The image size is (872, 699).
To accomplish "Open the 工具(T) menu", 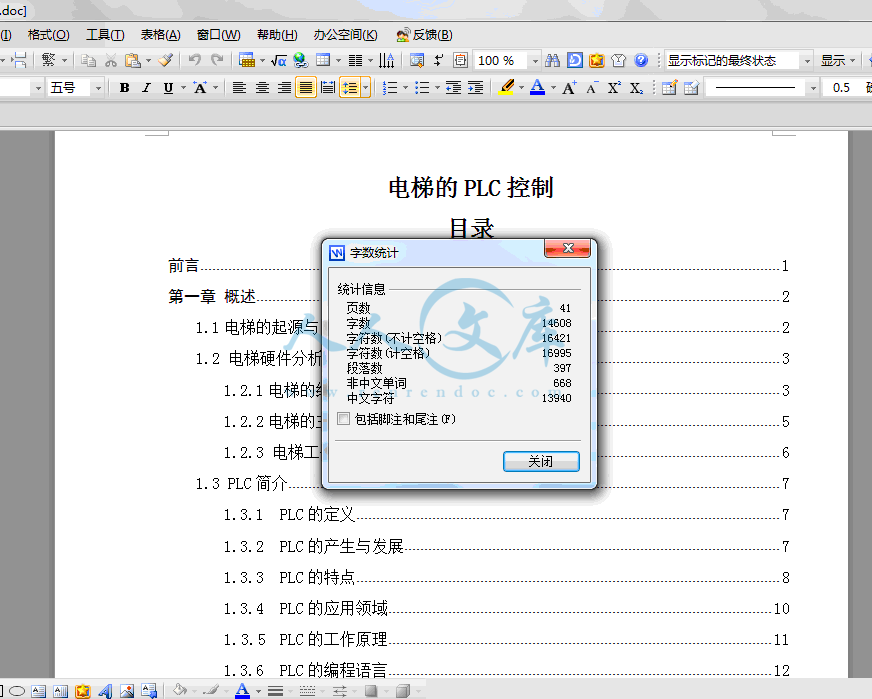I will pos(105,34).
